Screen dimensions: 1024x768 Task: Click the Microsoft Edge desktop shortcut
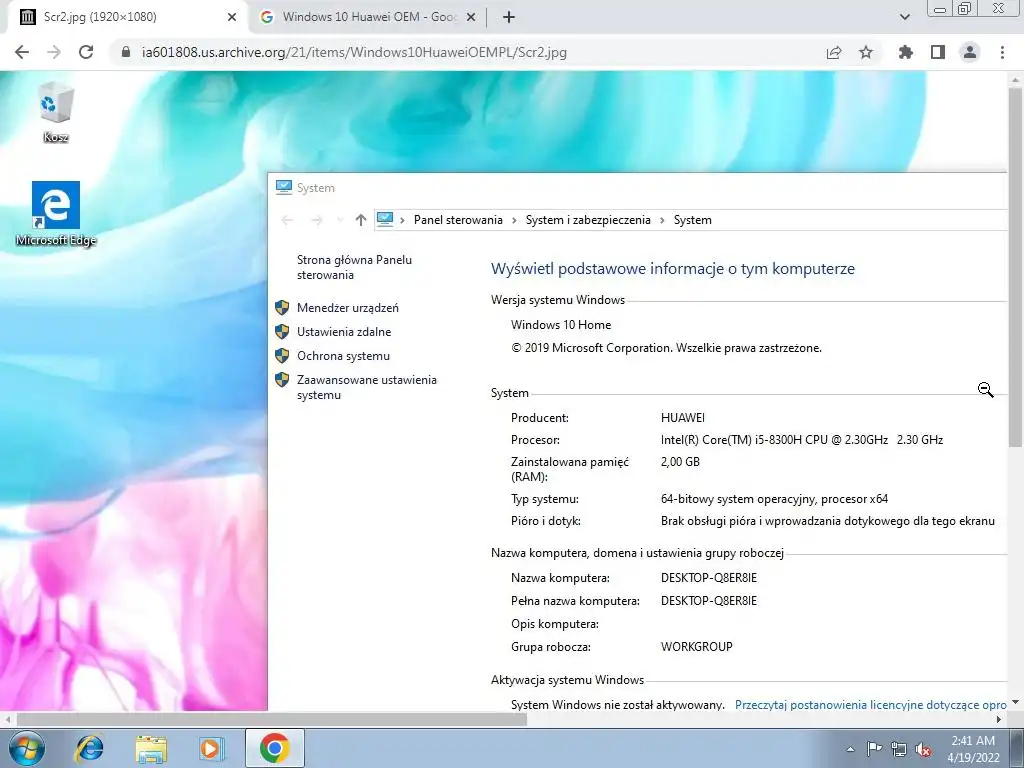point(56,214)
